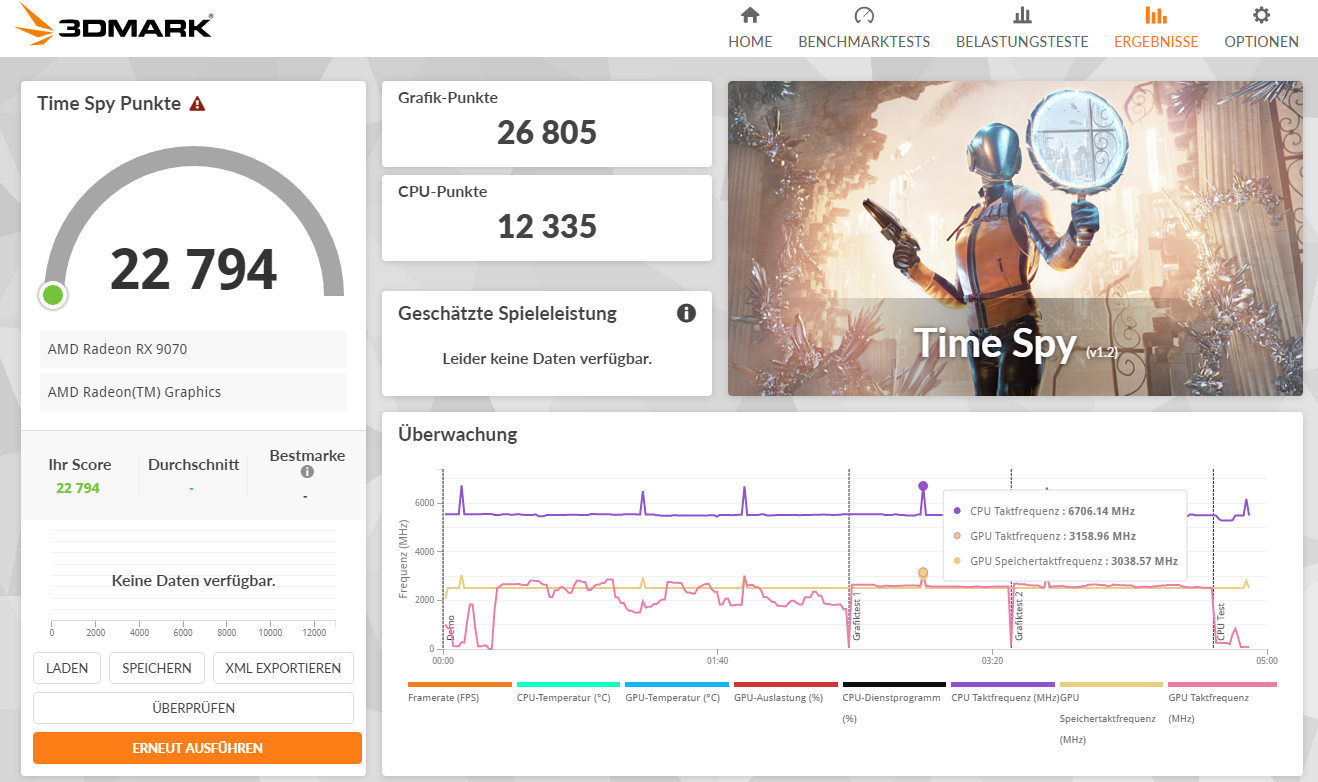Click 'Leider keine Daten verfügbar.' message
The width and height of the screenshot is (1318, 782).
[547, 358]
